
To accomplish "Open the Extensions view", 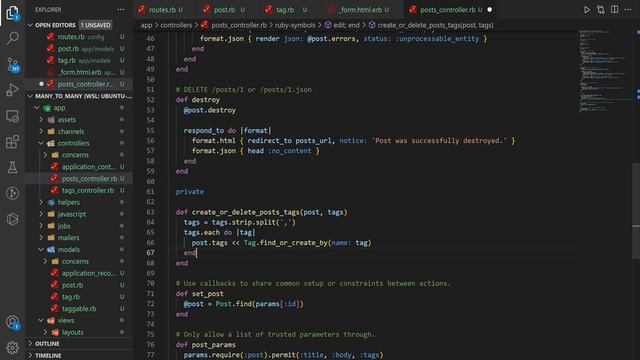I will click(x=12, y=142).
